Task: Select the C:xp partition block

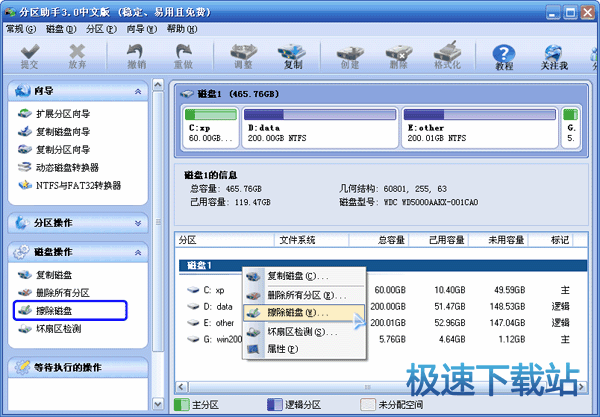Action: [210, 127]
